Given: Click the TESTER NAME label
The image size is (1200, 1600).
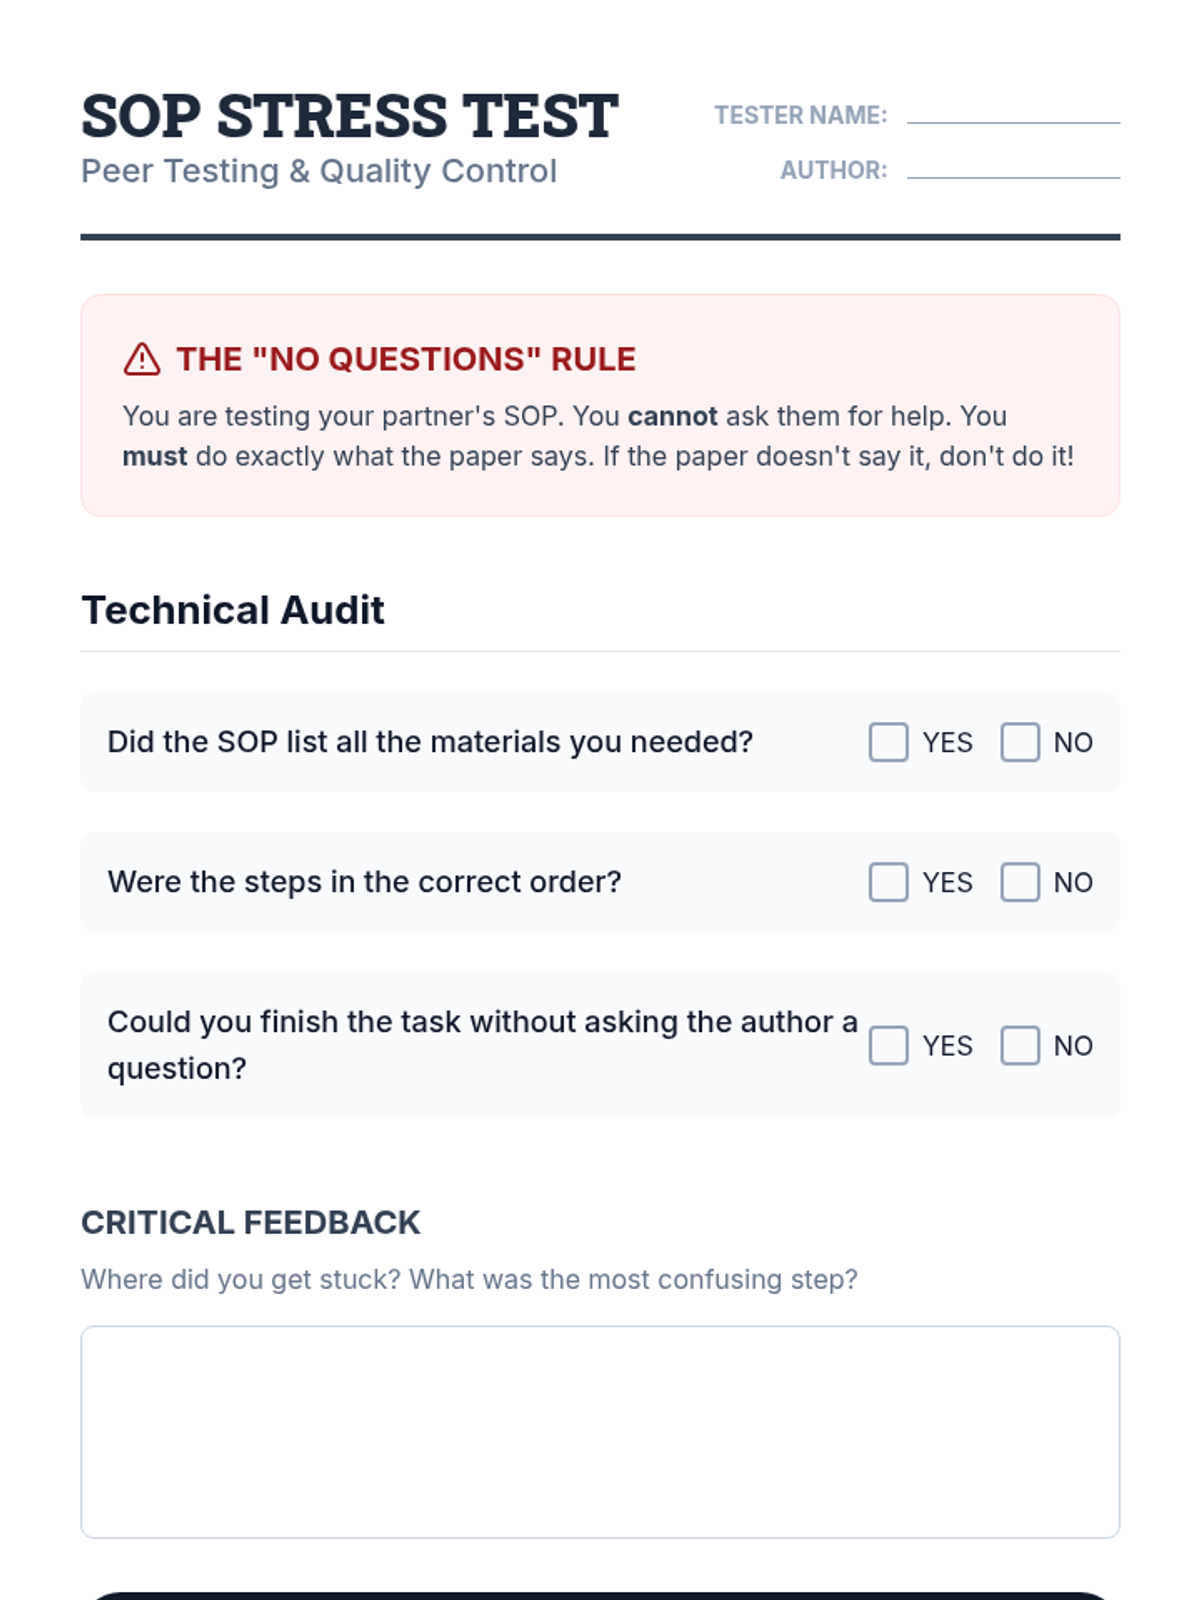Looking at the screenshot, I should 801,115.
